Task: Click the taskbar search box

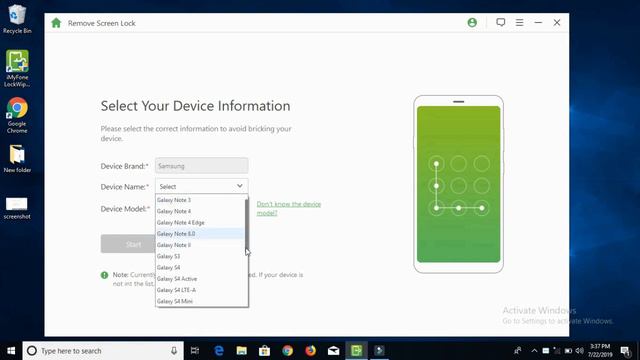Action: click(103, 351)
